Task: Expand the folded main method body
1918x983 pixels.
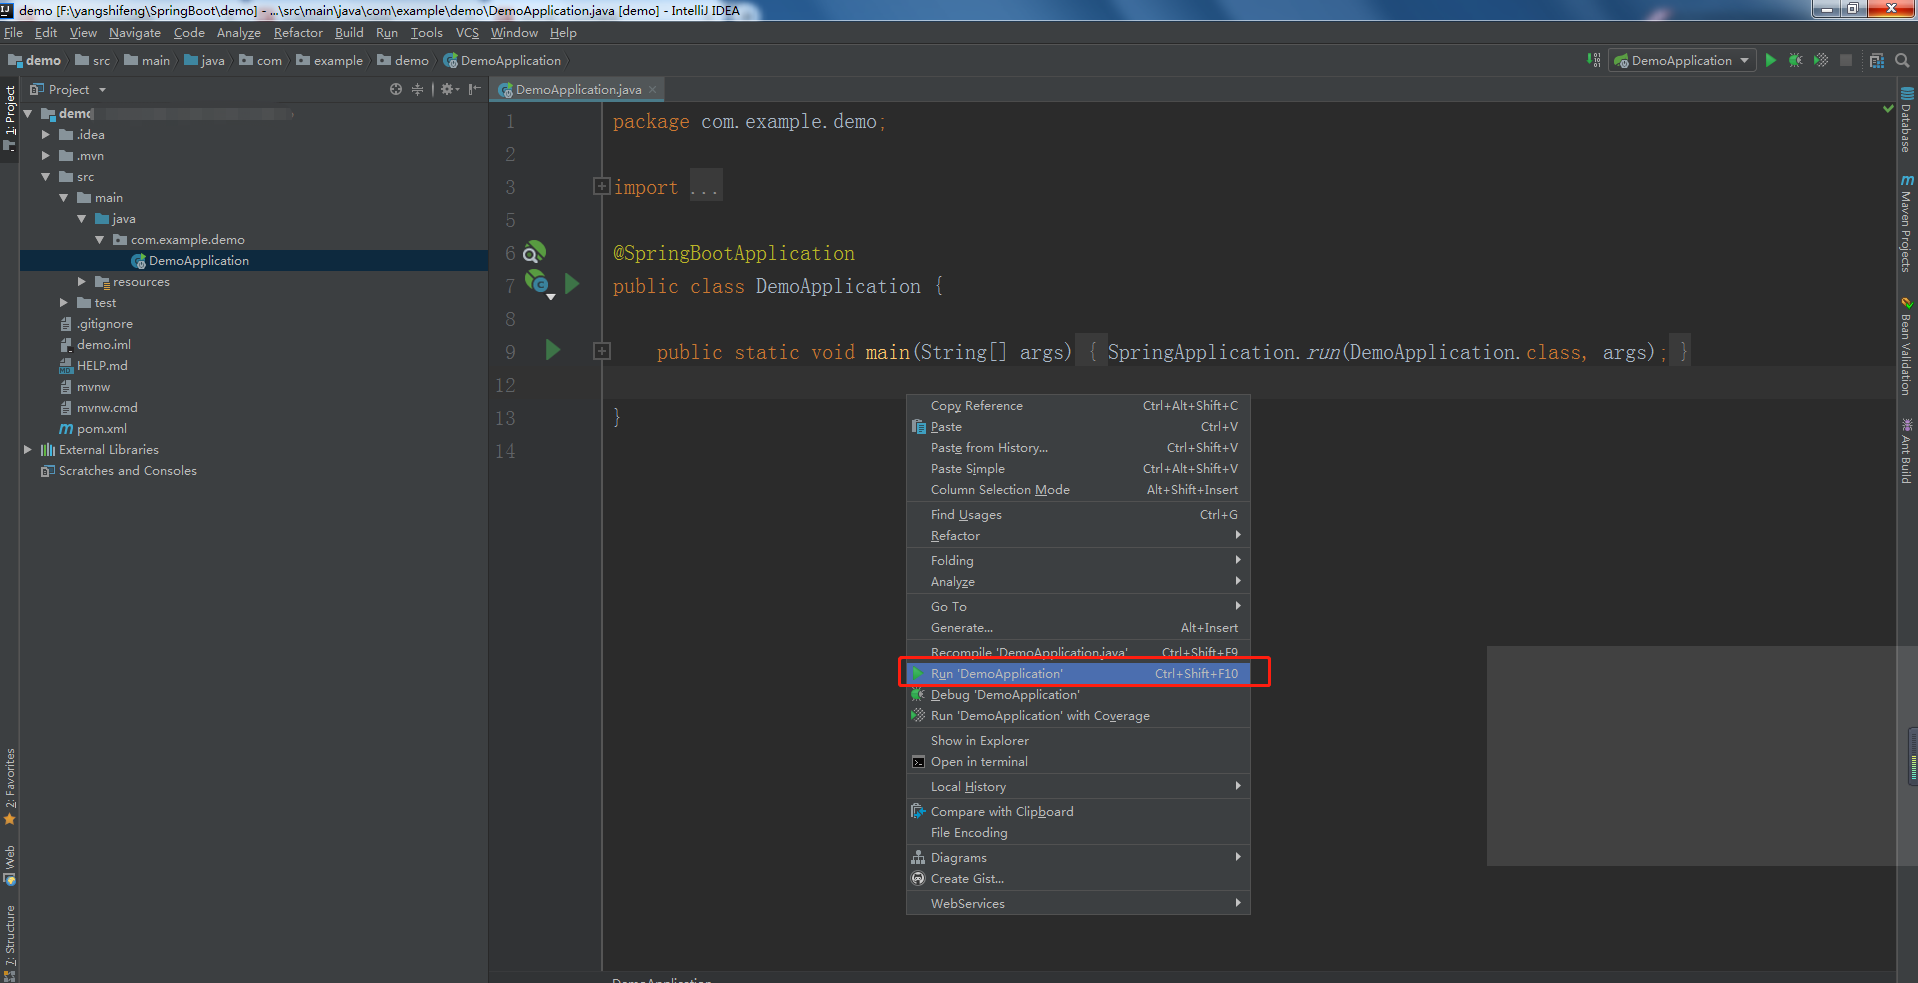Action: pos(602,351)
